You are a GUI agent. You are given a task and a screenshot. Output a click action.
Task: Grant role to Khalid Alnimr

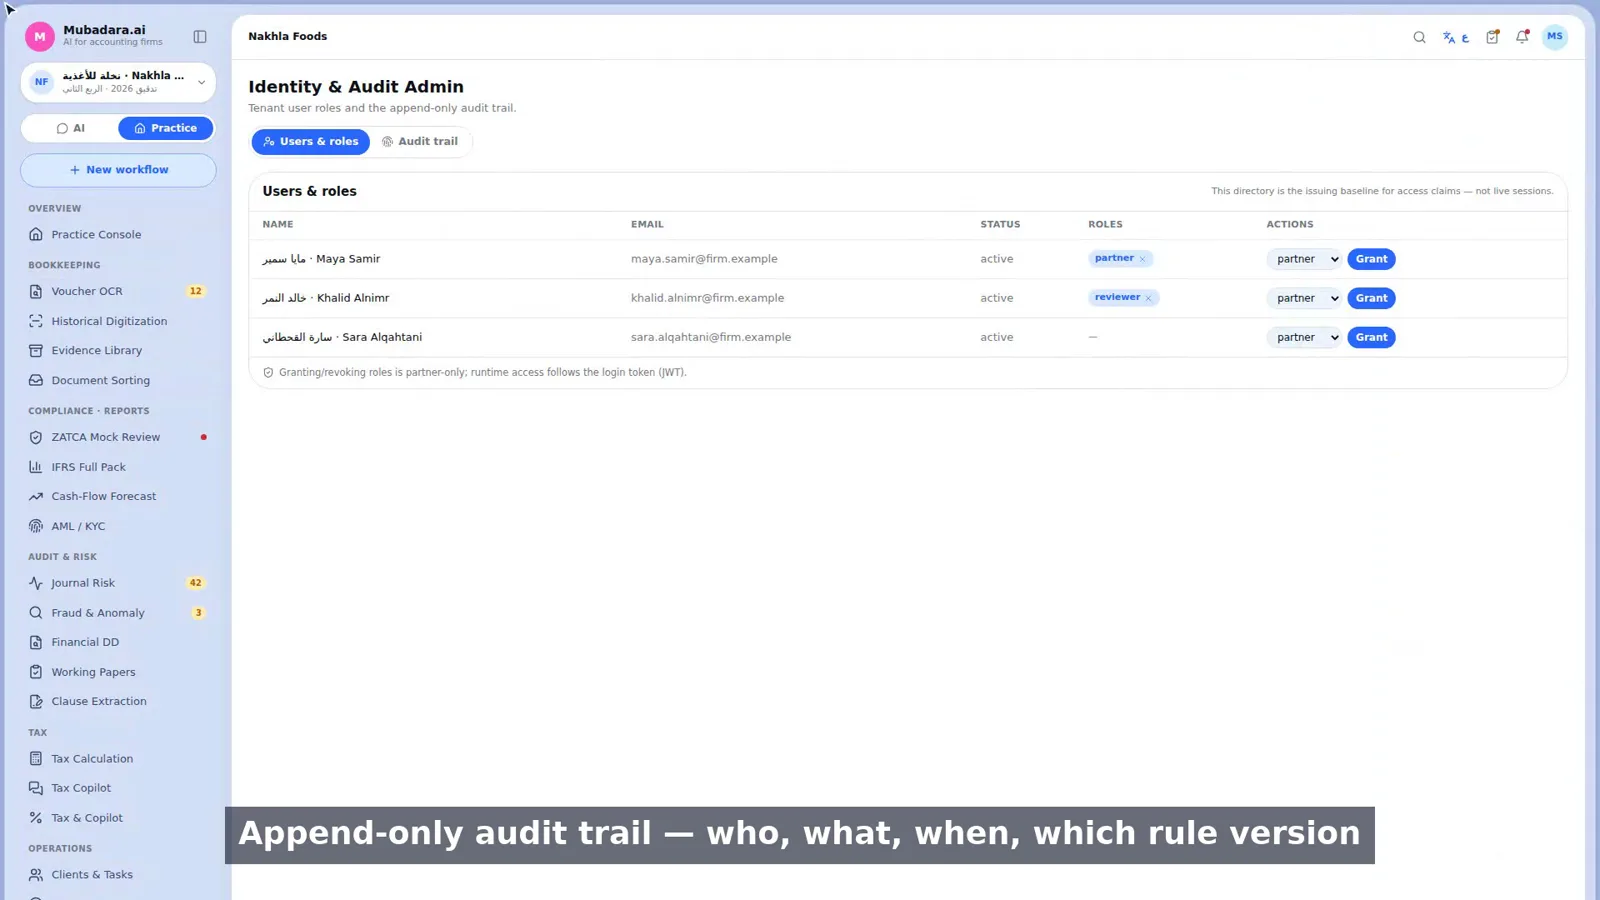1371,298
